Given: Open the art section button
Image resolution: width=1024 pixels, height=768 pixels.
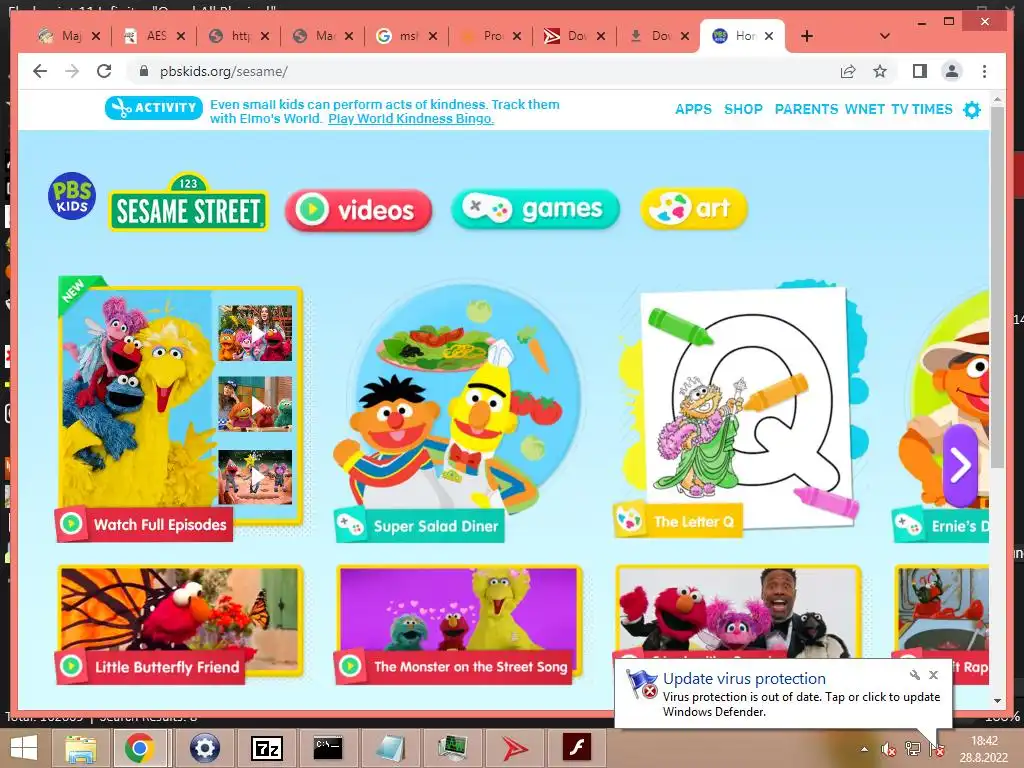Looking at the screenshot, I should [694, 209].
